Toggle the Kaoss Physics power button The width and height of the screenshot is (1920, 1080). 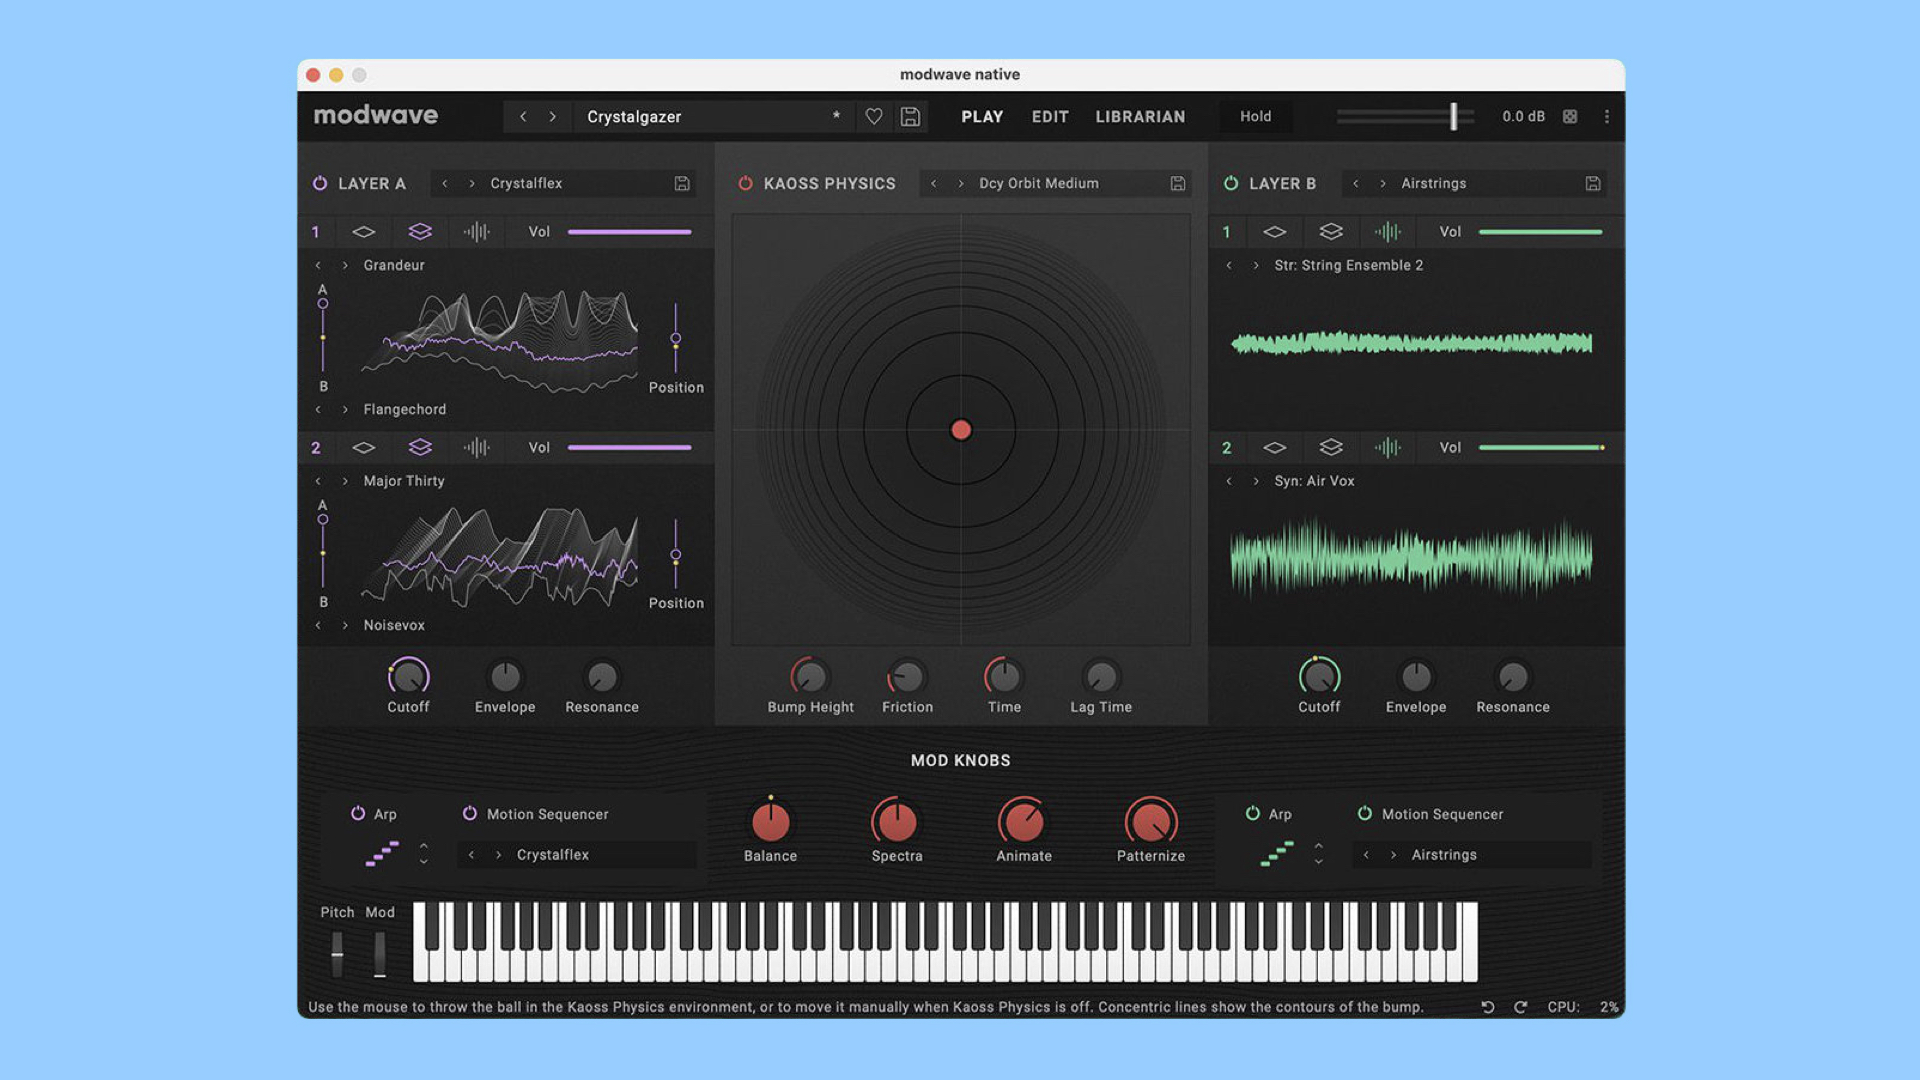pos(745,183)
